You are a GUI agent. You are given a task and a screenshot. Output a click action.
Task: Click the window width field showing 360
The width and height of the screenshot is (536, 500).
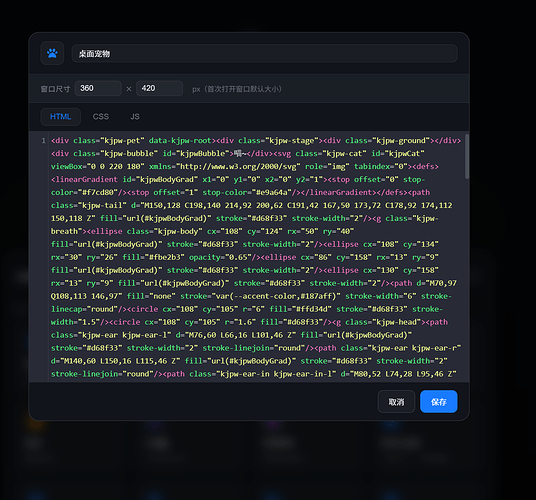[98, 88]
